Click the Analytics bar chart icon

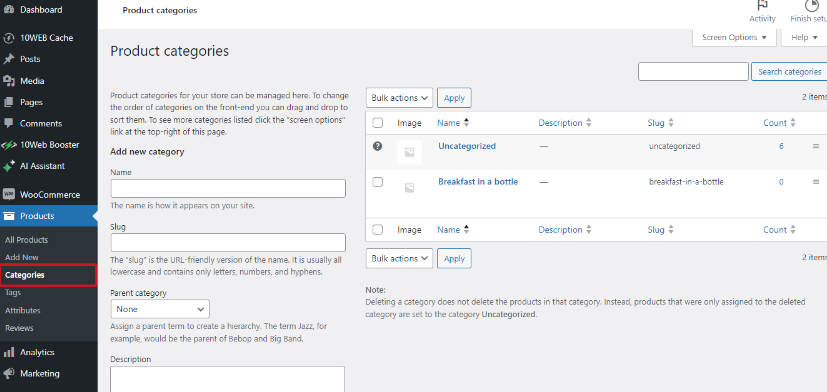point(8,352)
